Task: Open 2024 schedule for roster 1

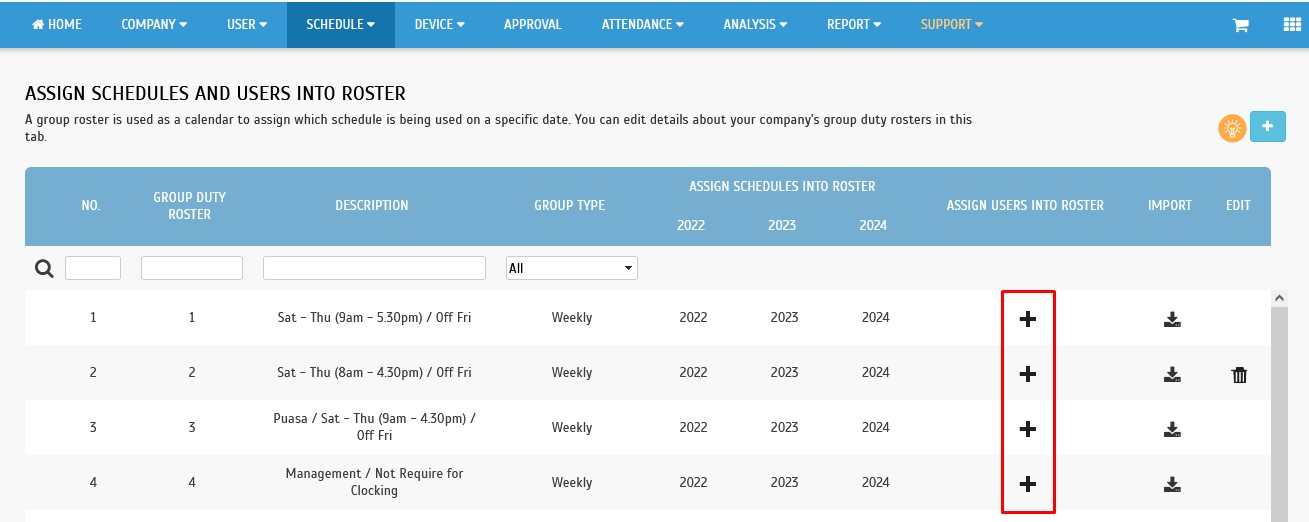Action: (x=875, y=318)
